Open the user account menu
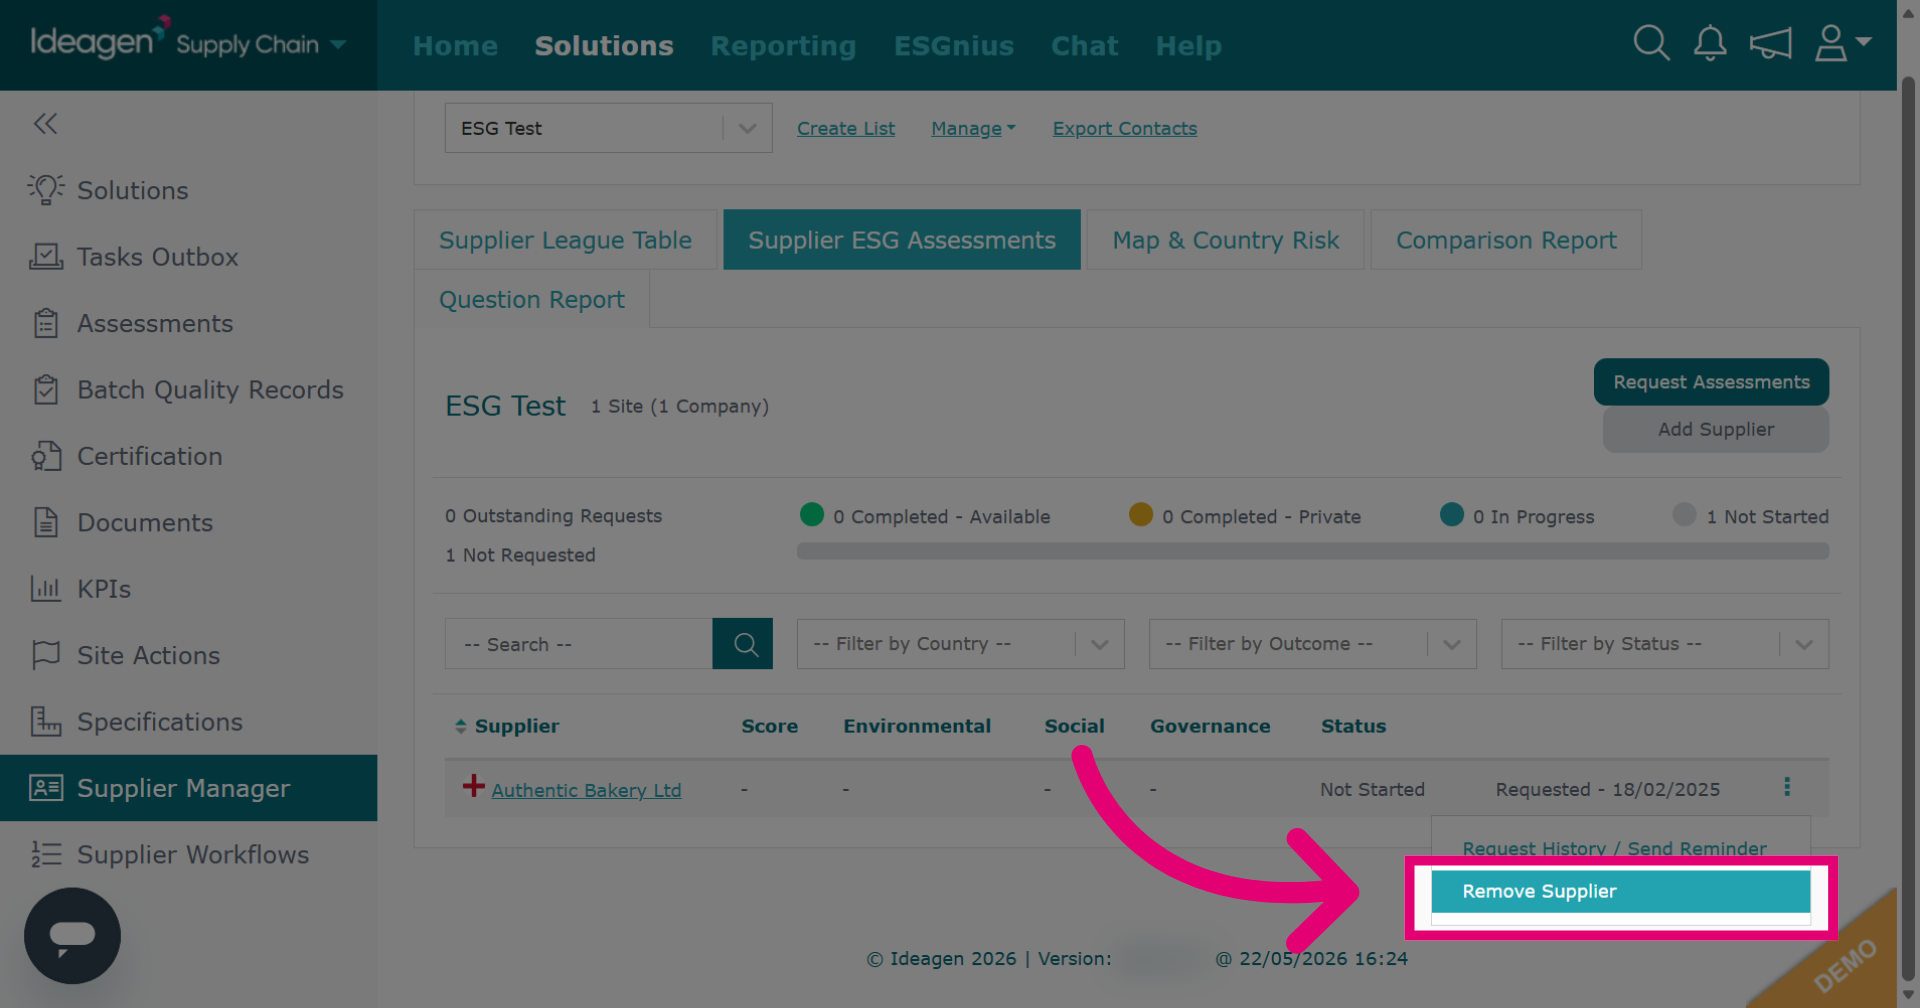The image size is (1920, 1008). [1842, 43]
